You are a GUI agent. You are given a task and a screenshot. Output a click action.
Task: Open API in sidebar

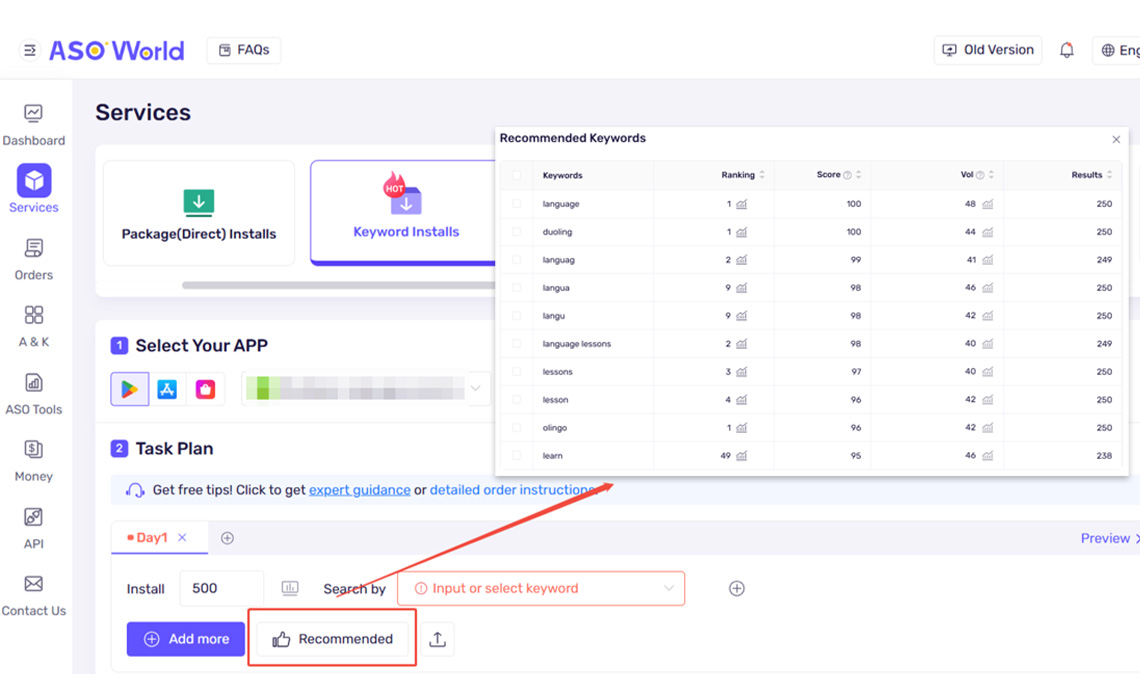(x=33, y=528)
